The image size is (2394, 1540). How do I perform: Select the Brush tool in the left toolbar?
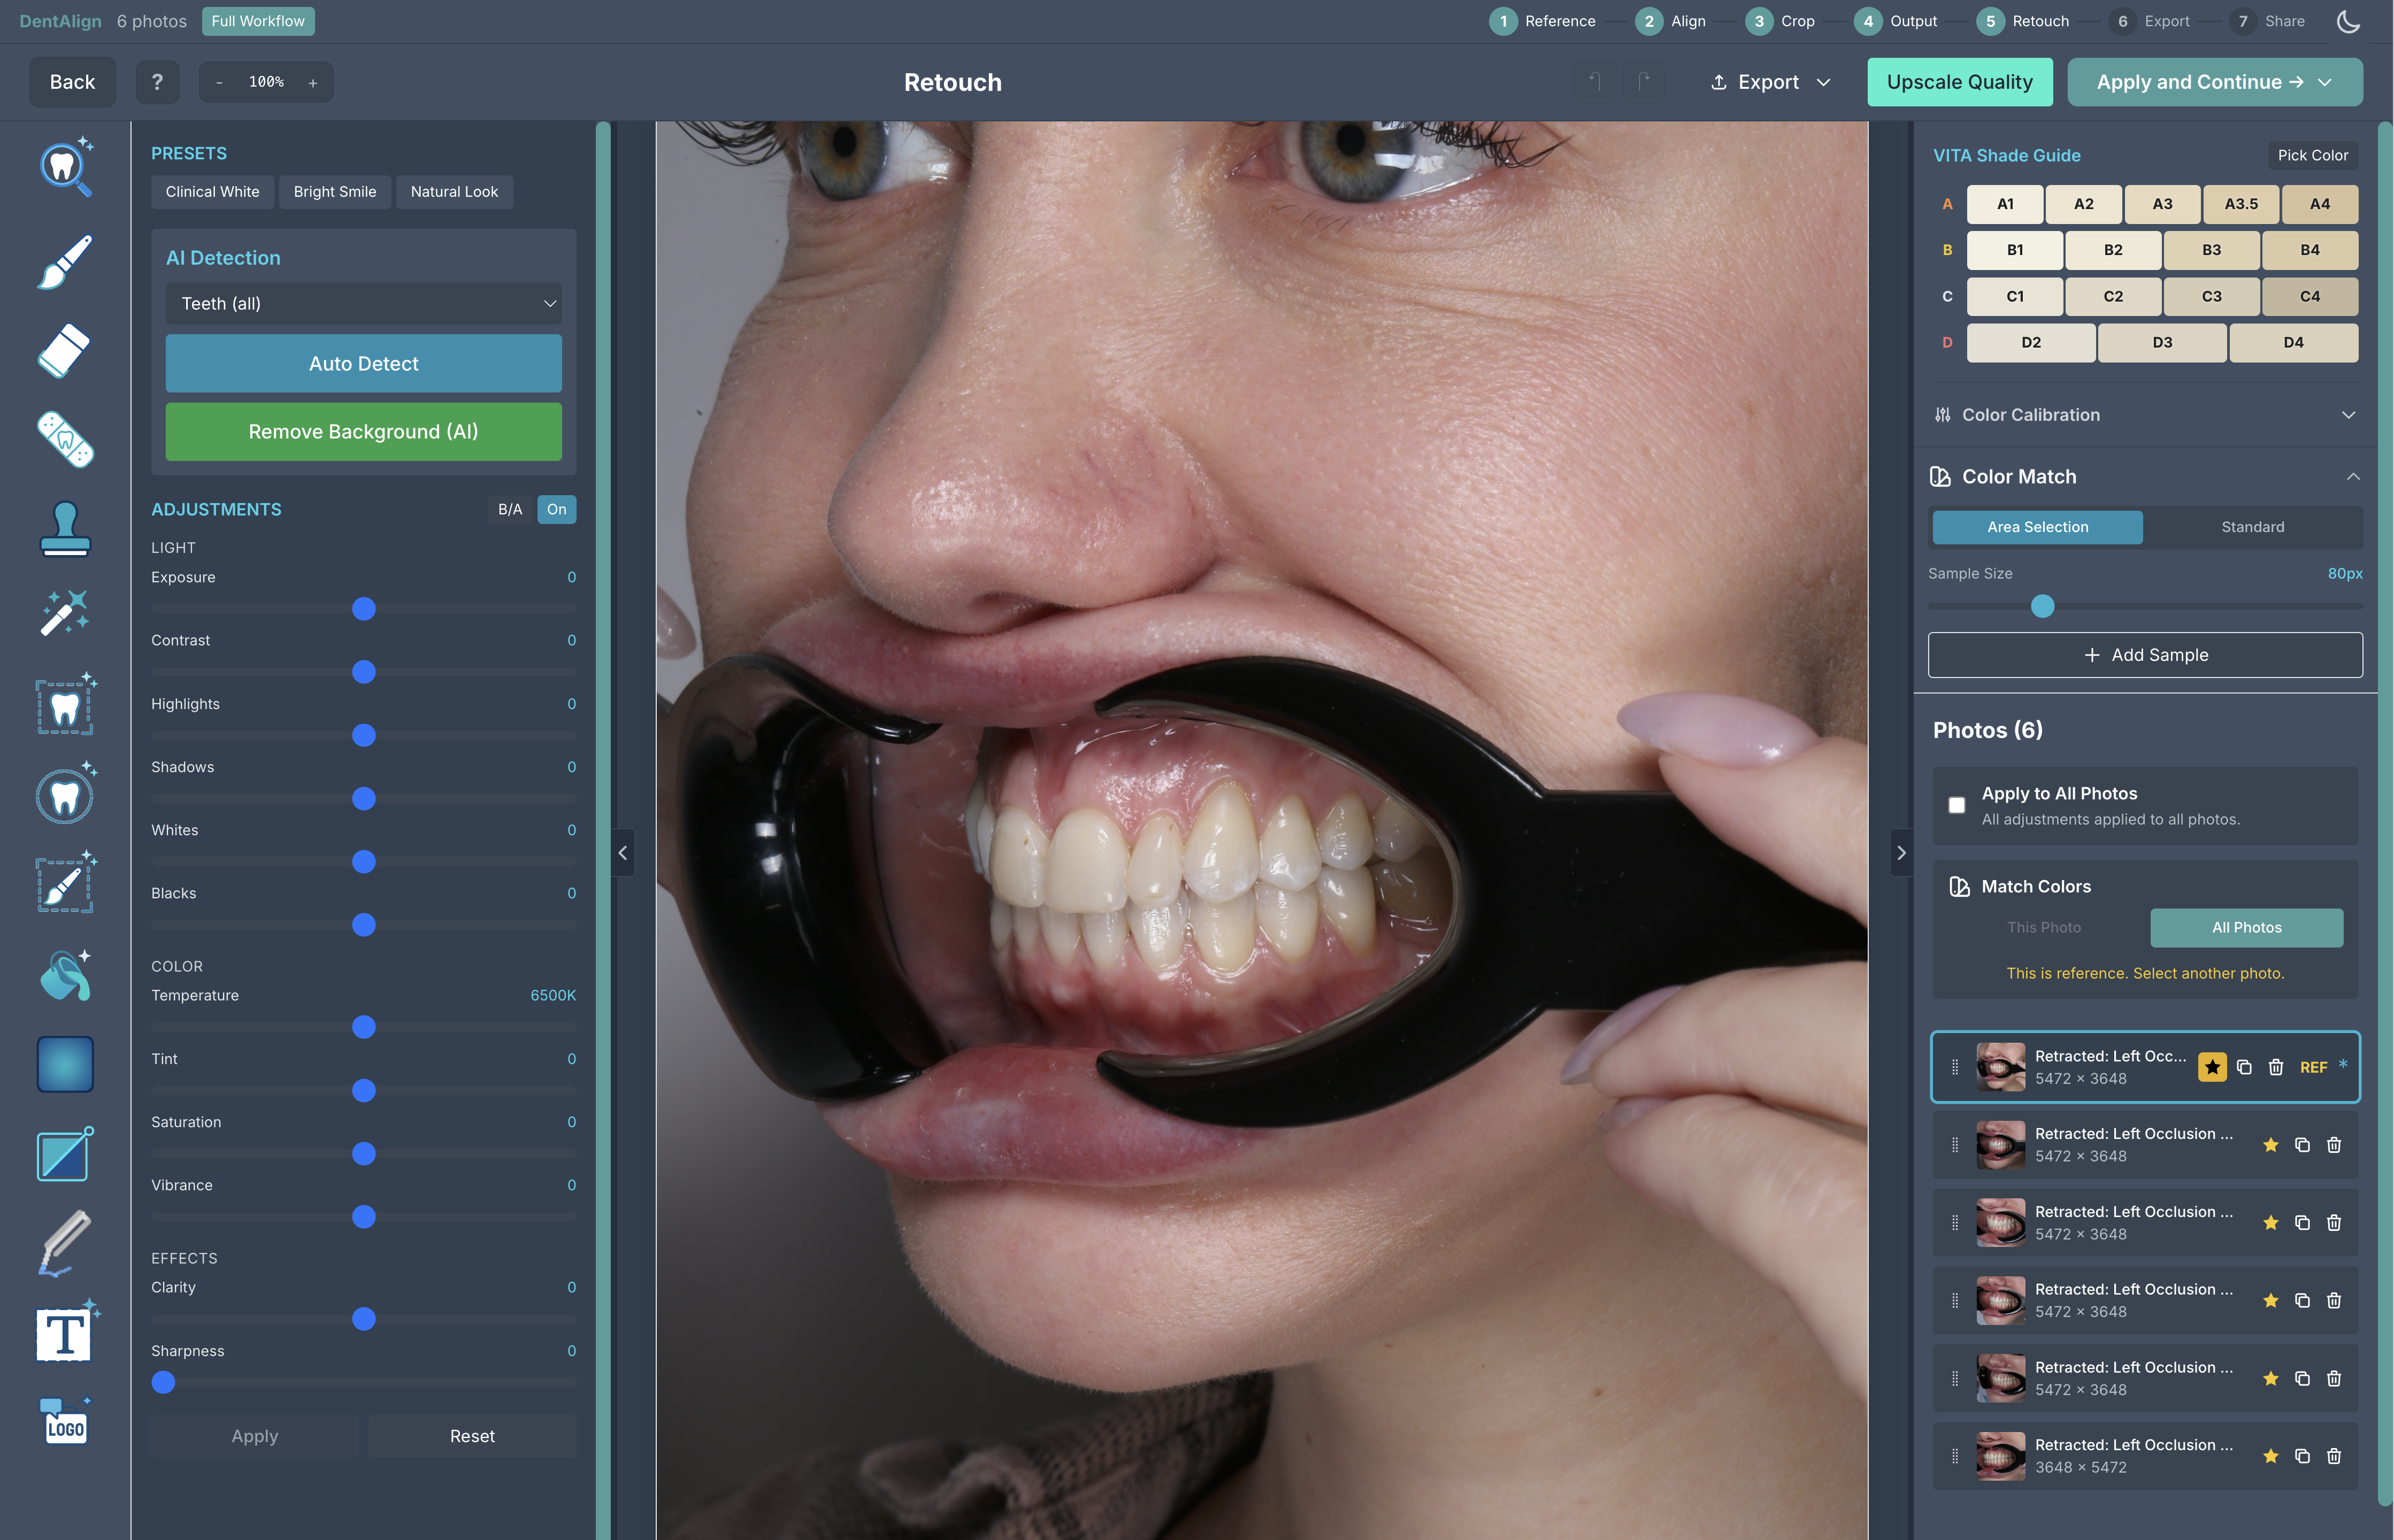pos(64,263)
